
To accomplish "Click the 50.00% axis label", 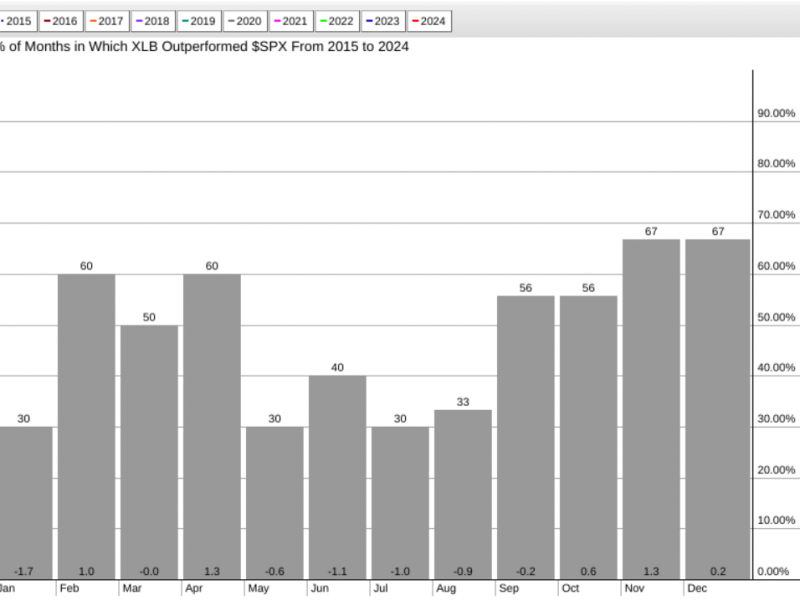I will 776,317.
